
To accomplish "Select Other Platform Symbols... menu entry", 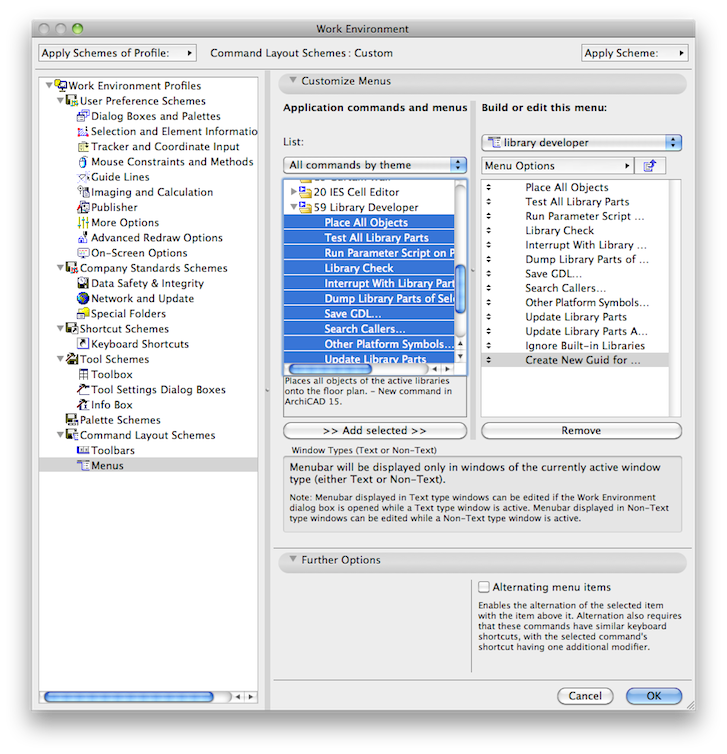I will pyautogui.click(x=575, y=302).
